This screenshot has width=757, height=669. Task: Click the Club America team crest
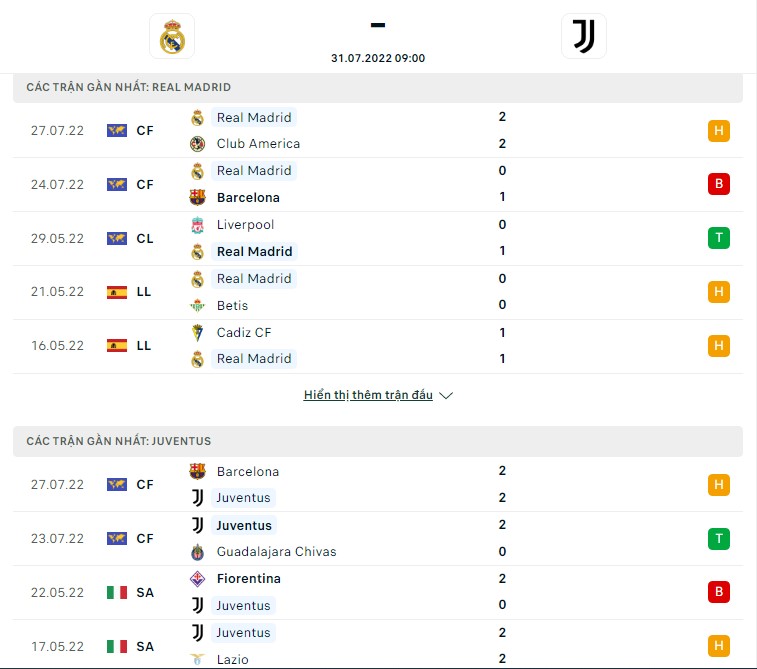click(197, 144)
